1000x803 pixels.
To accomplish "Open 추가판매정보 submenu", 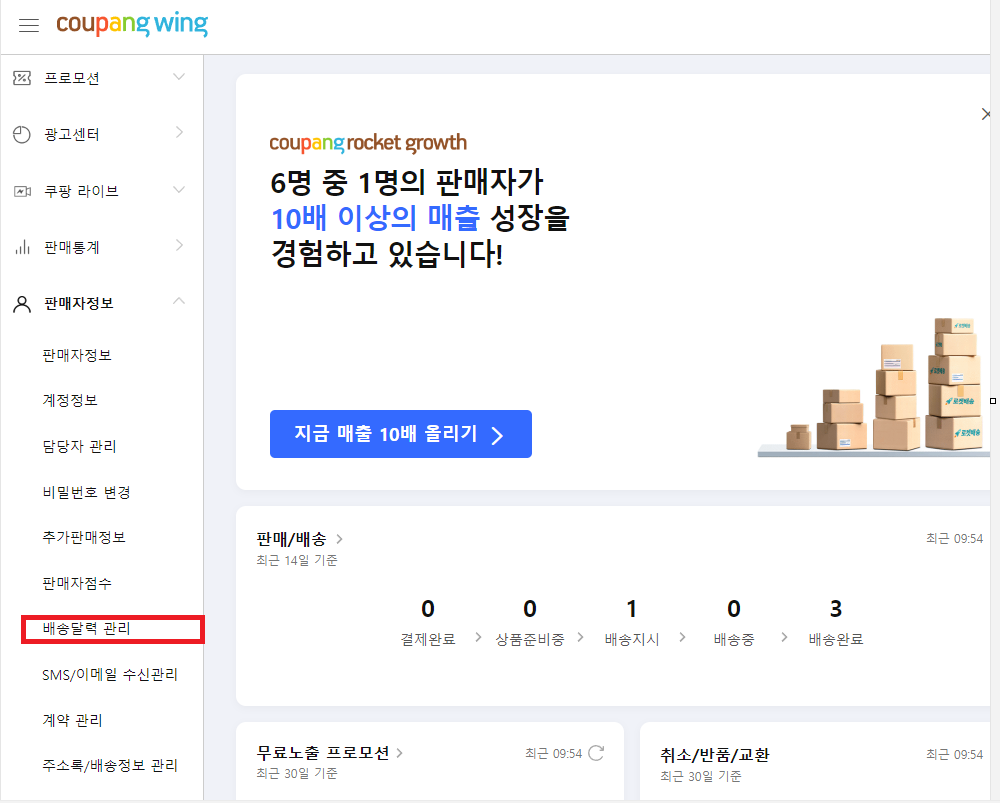I will point(84,538).
